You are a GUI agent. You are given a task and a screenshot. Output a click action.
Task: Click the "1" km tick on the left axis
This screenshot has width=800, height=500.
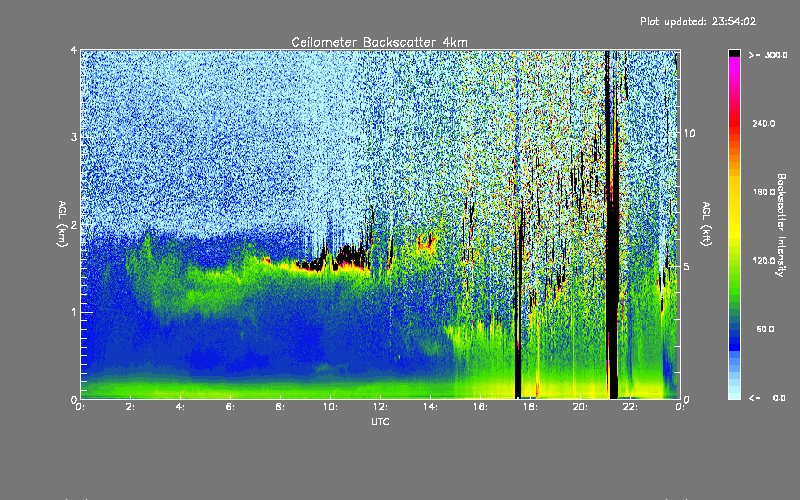[x=74, y=312]
